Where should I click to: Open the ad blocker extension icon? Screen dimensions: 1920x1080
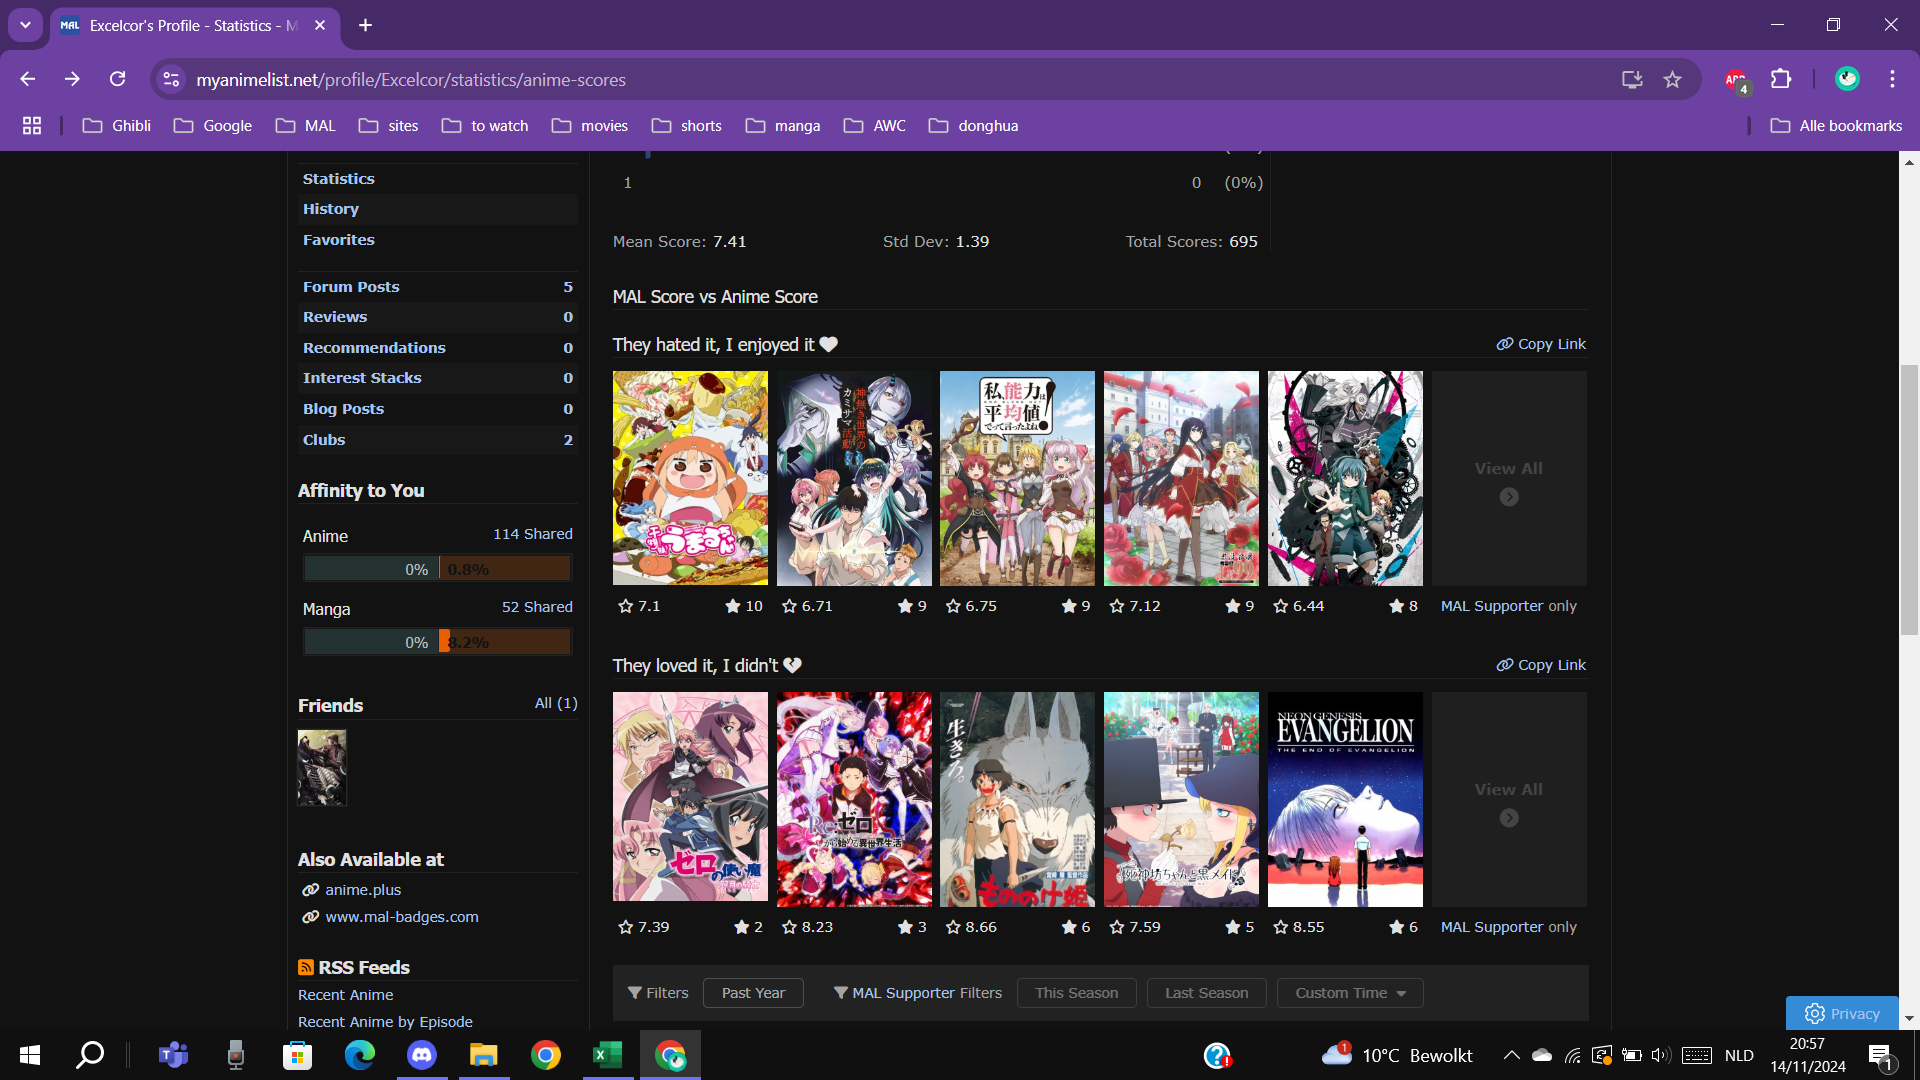[1736, 80]
